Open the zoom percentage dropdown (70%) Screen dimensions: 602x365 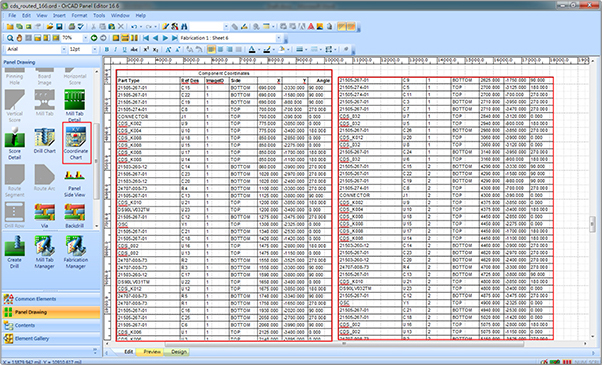click(x=85, y=38)
